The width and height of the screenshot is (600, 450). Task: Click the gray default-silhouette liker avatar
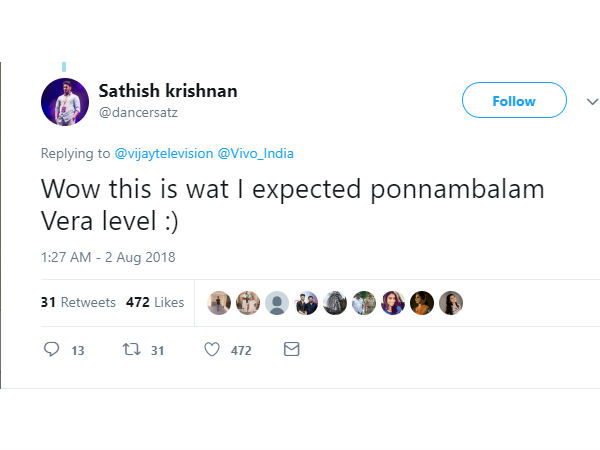(x=277, y=302)
